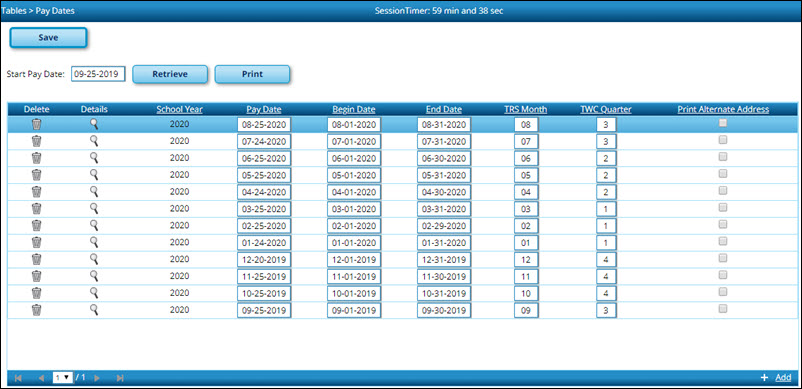Image resolution: width=802 pixels, height=389 pixels.
Task: Edit End Date field showing 06-30-2020
Action: pyautogui.click(x=444, y=158)
